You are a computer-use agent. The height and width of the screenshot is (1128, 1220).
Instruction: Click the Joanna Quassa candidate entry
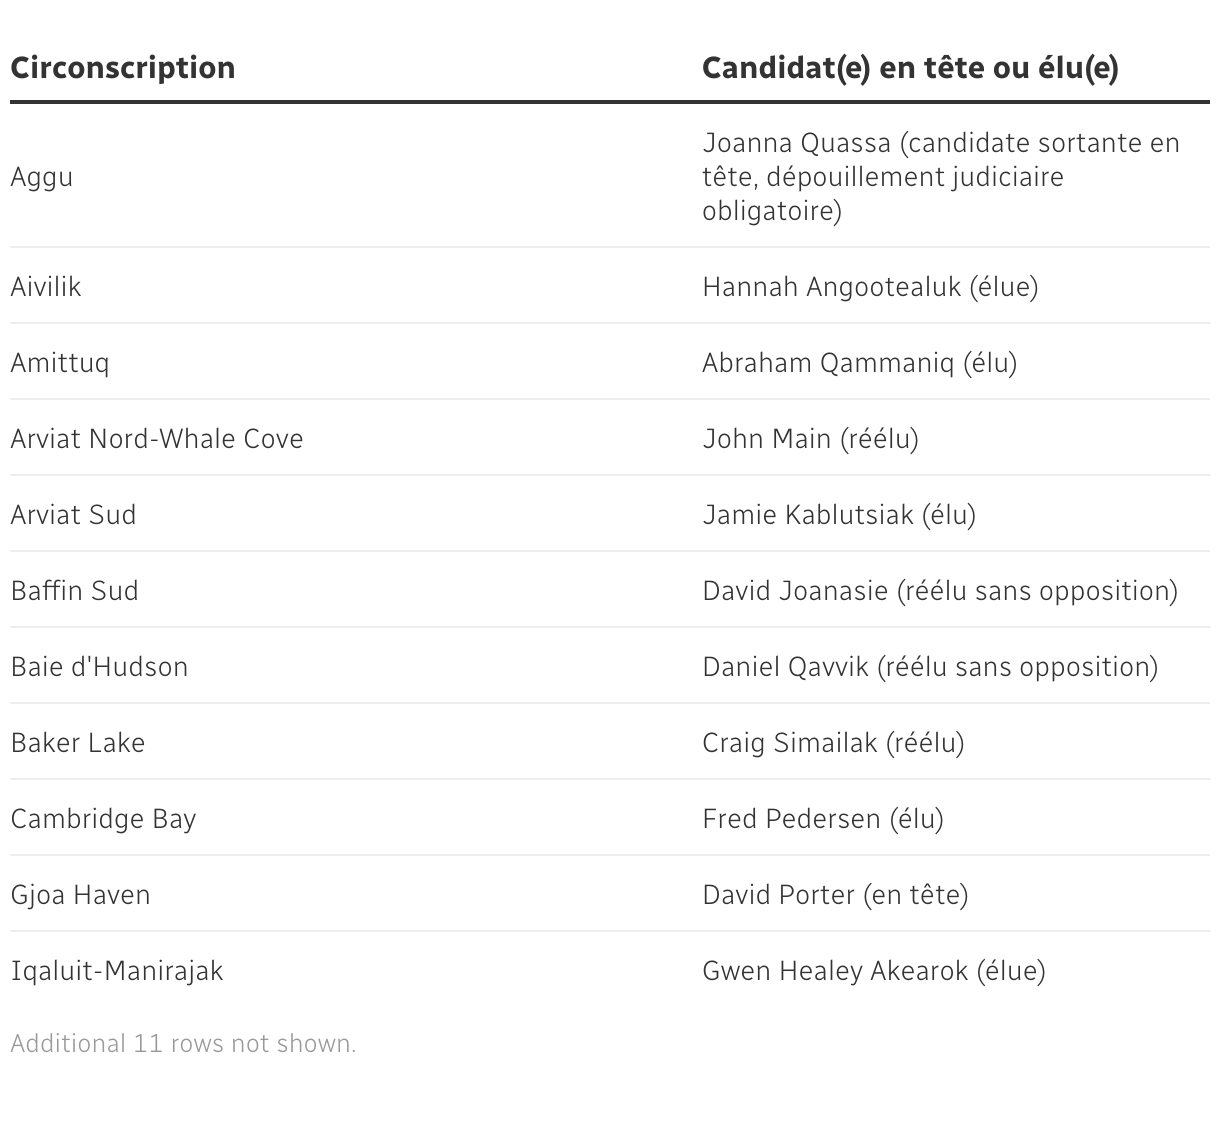(940, 177)
